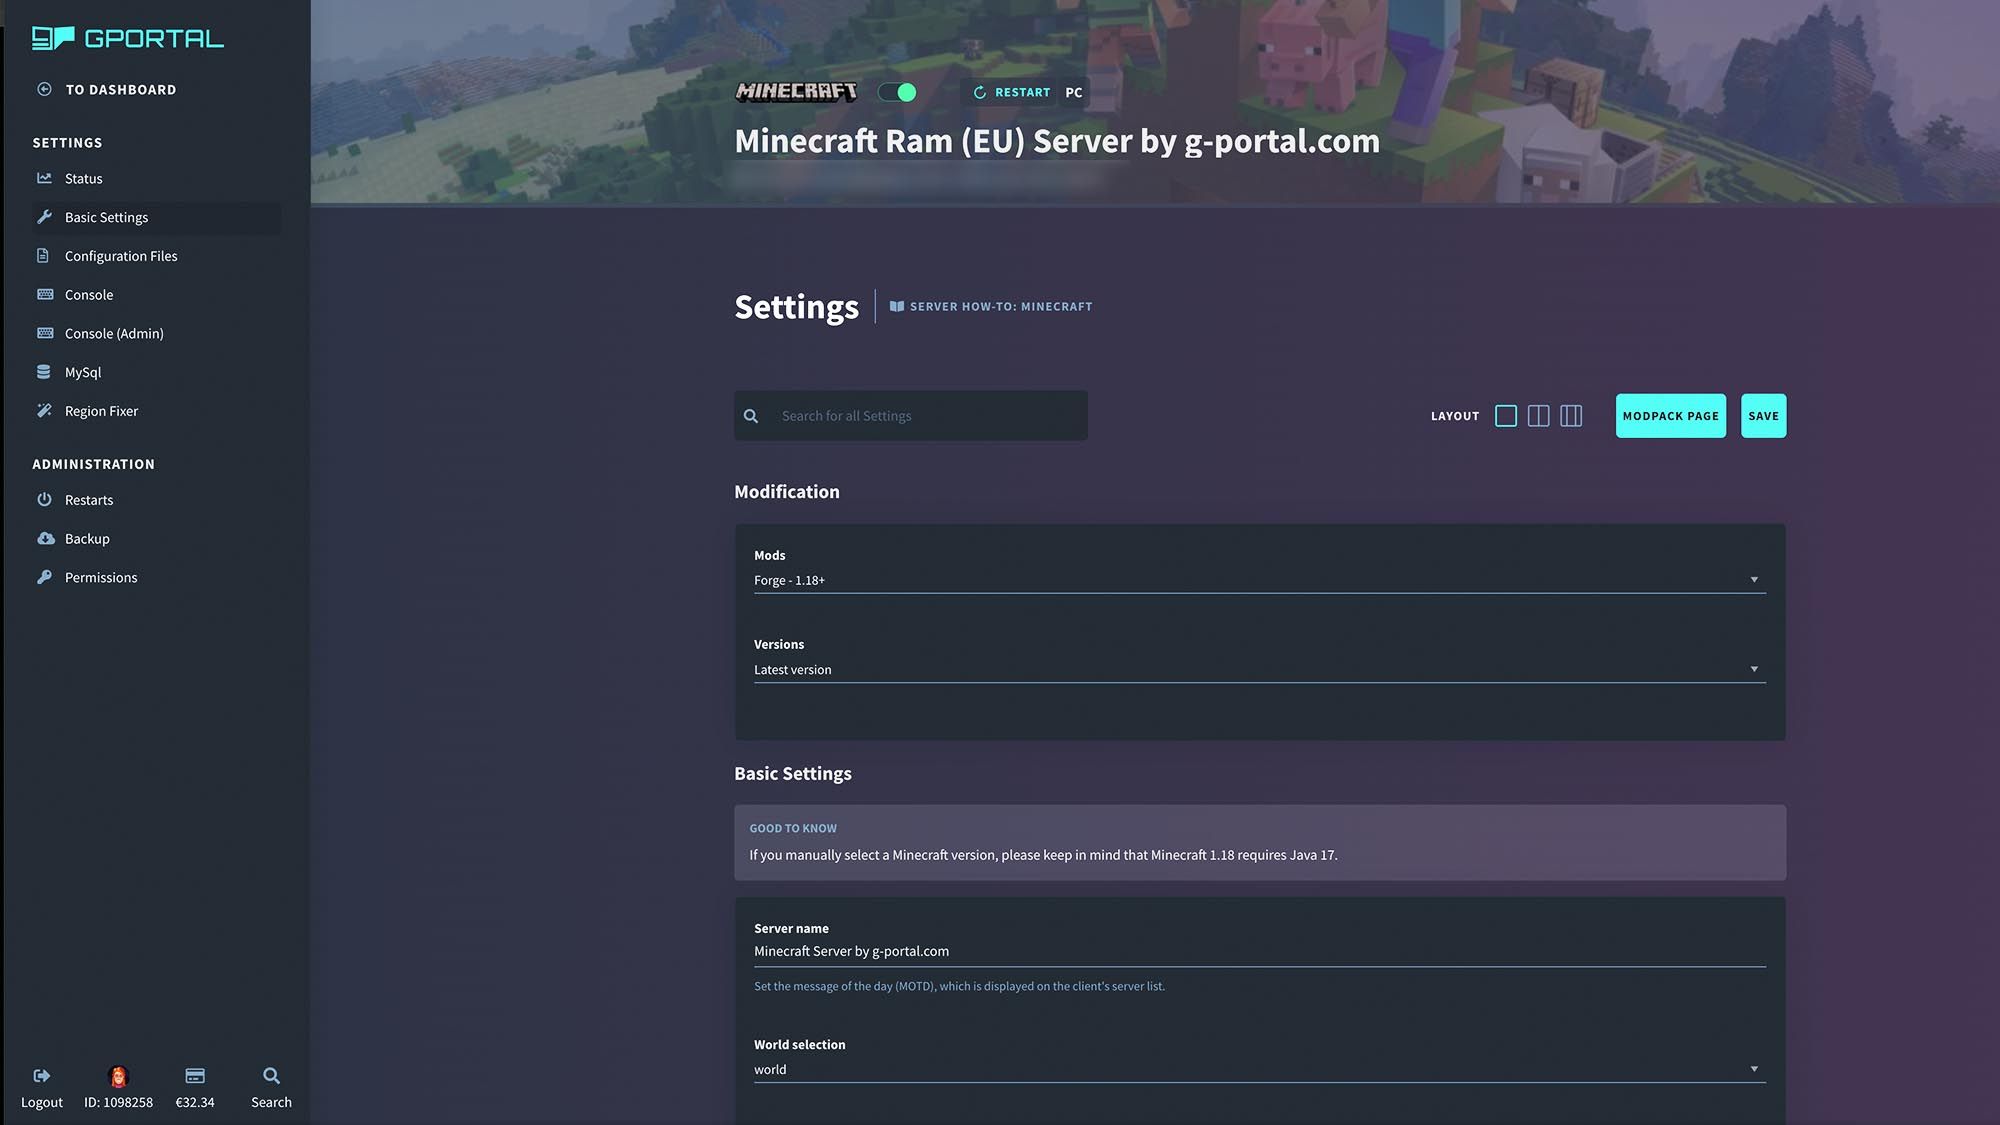Click the SAVE button
Image resolution: width=2000 pixels, height=1125 pixels.
1762,415
